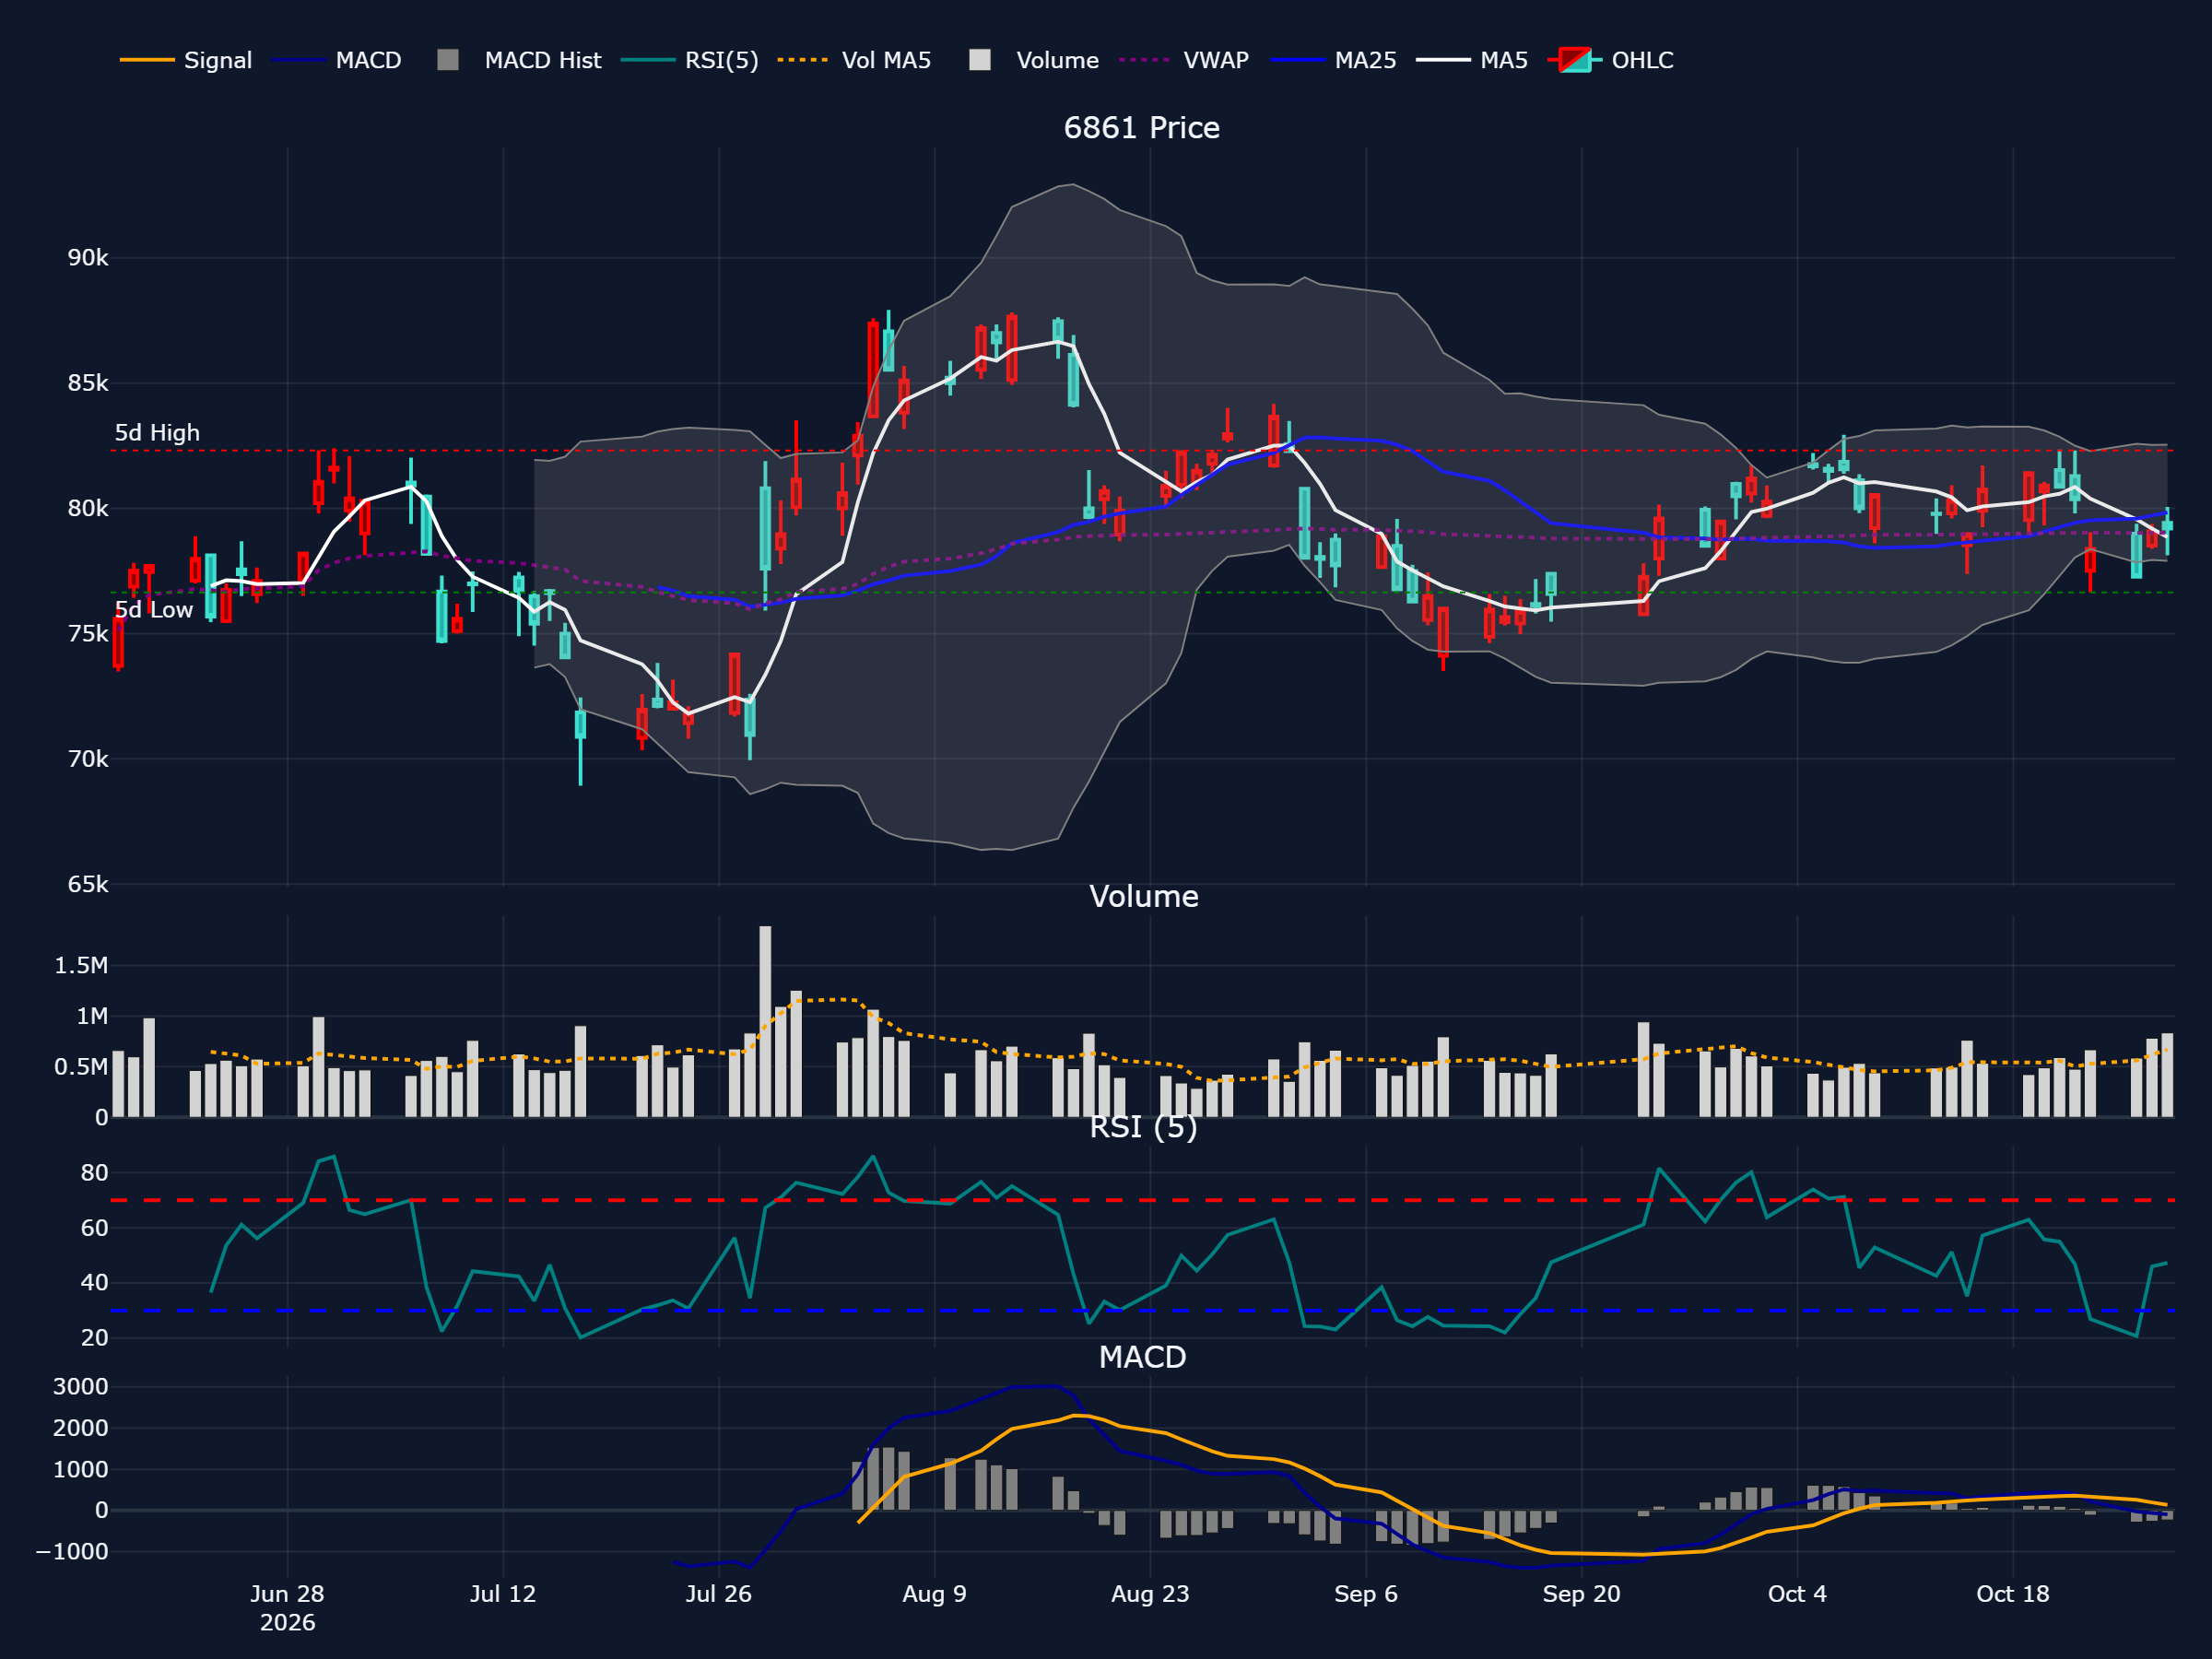Click the 'Jul 26' x-axis label
Screen dimensions: 2212x1659
719,1594
